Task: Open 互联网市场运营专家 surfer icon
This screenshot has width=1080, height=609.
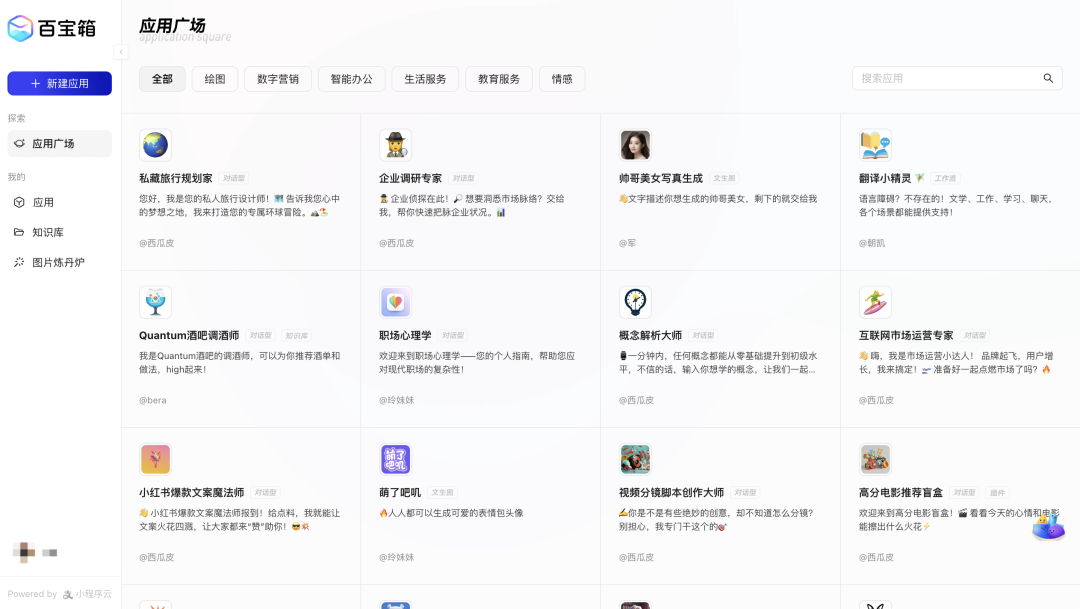Action: tap(875, 302)
